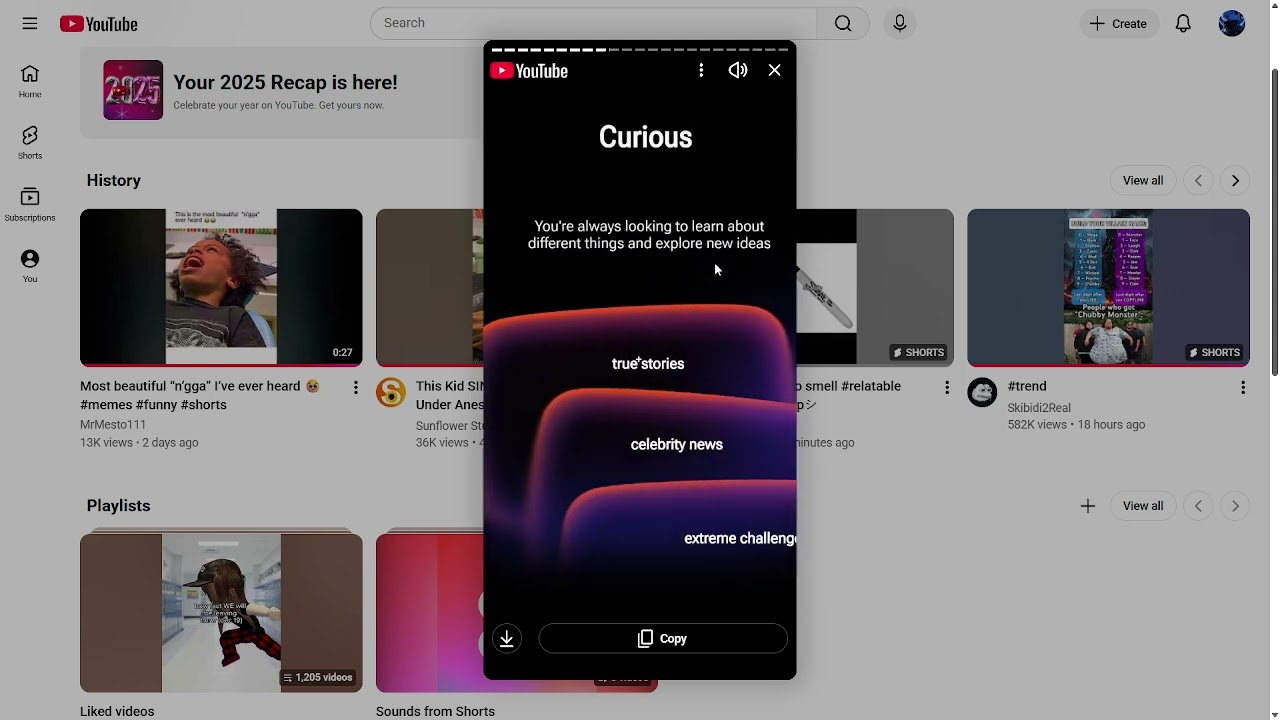
Task: Go to previous History items arrow
Action: (1198, 181)
